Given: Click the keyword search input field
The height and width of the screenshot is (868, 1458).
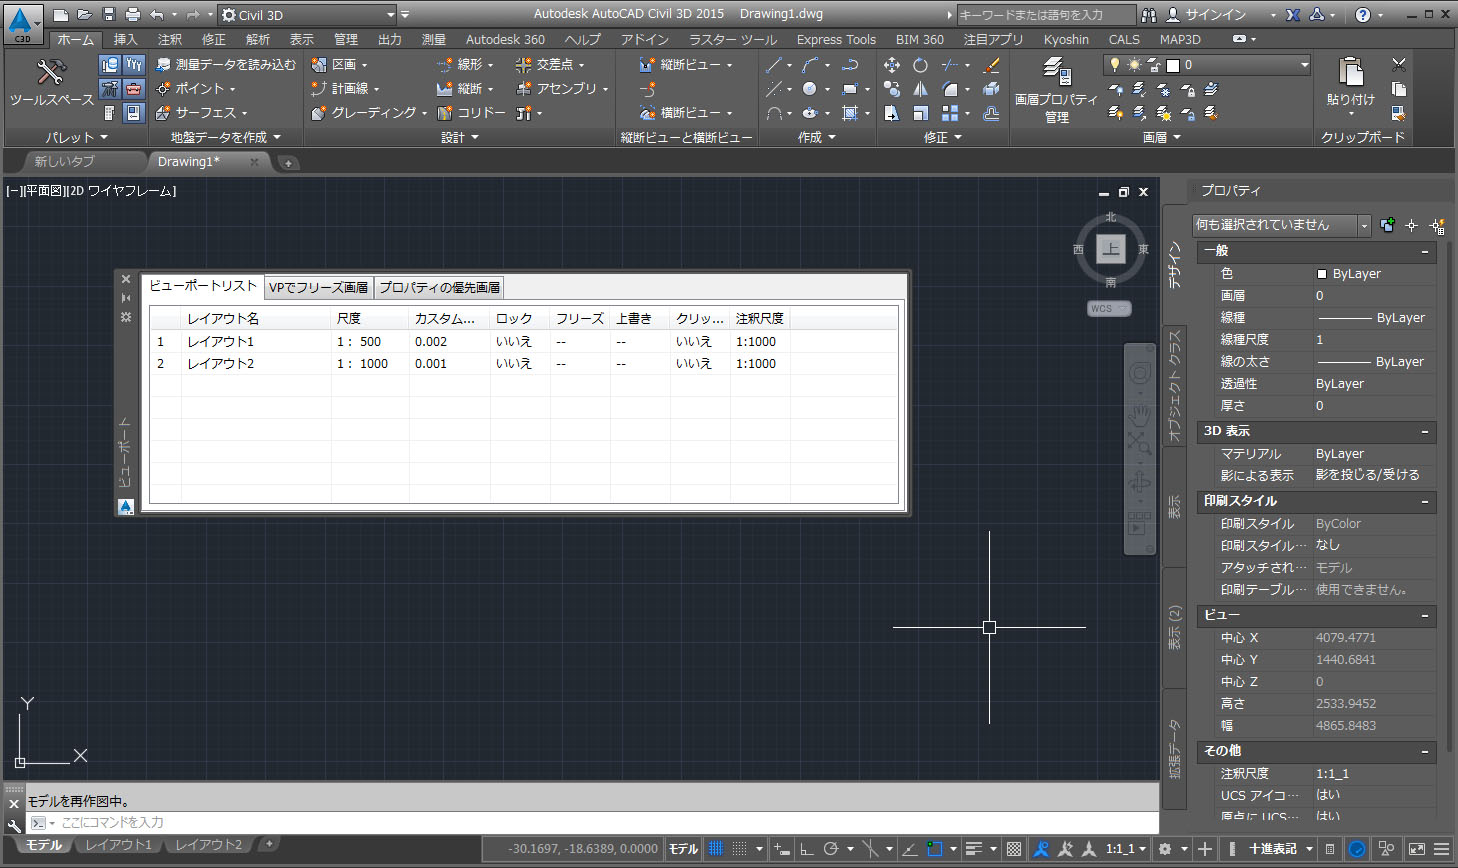Looking at the screenshot, I should [x=1046, y=15].
